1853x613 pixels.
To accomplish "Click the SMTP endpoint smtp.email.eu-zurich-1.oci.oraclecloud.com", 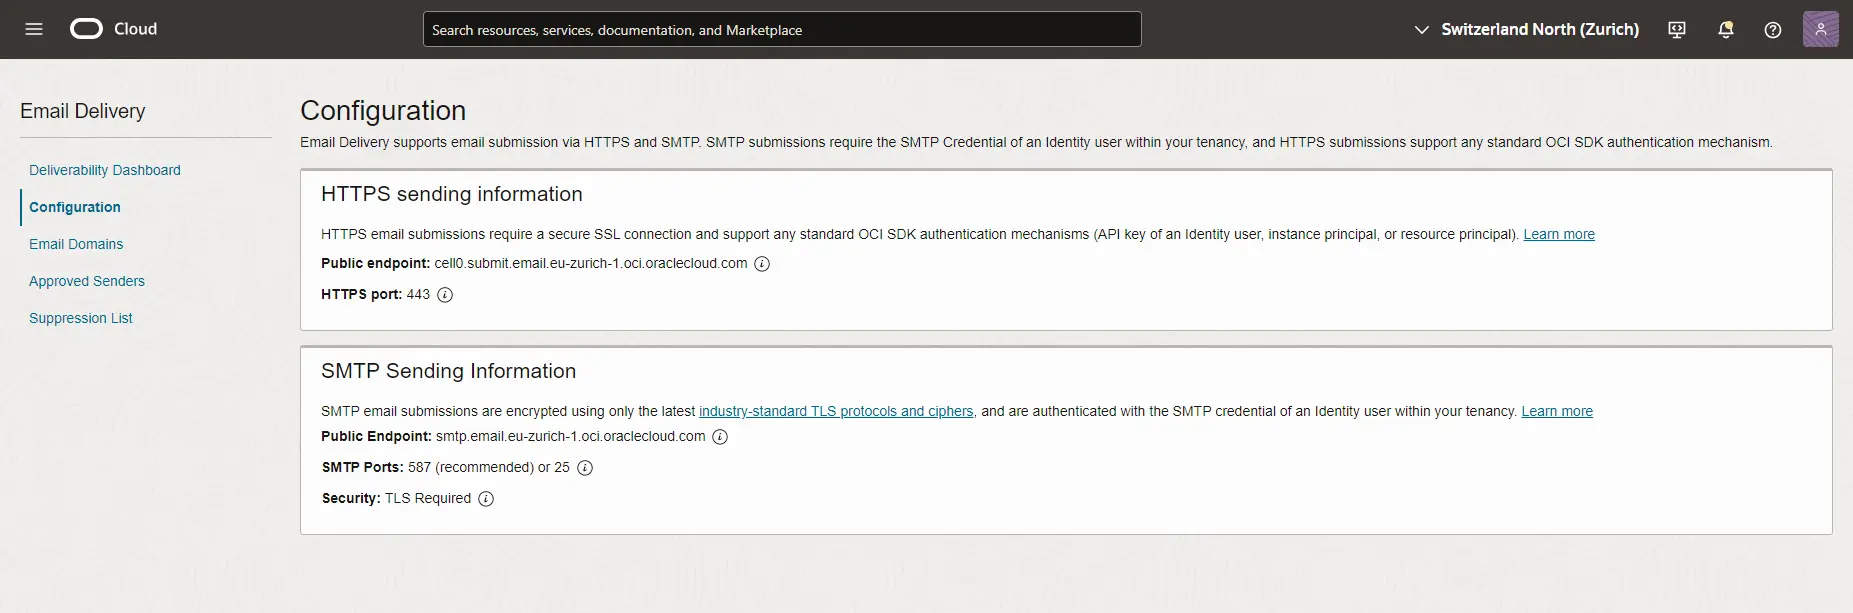I will (571, 436).
